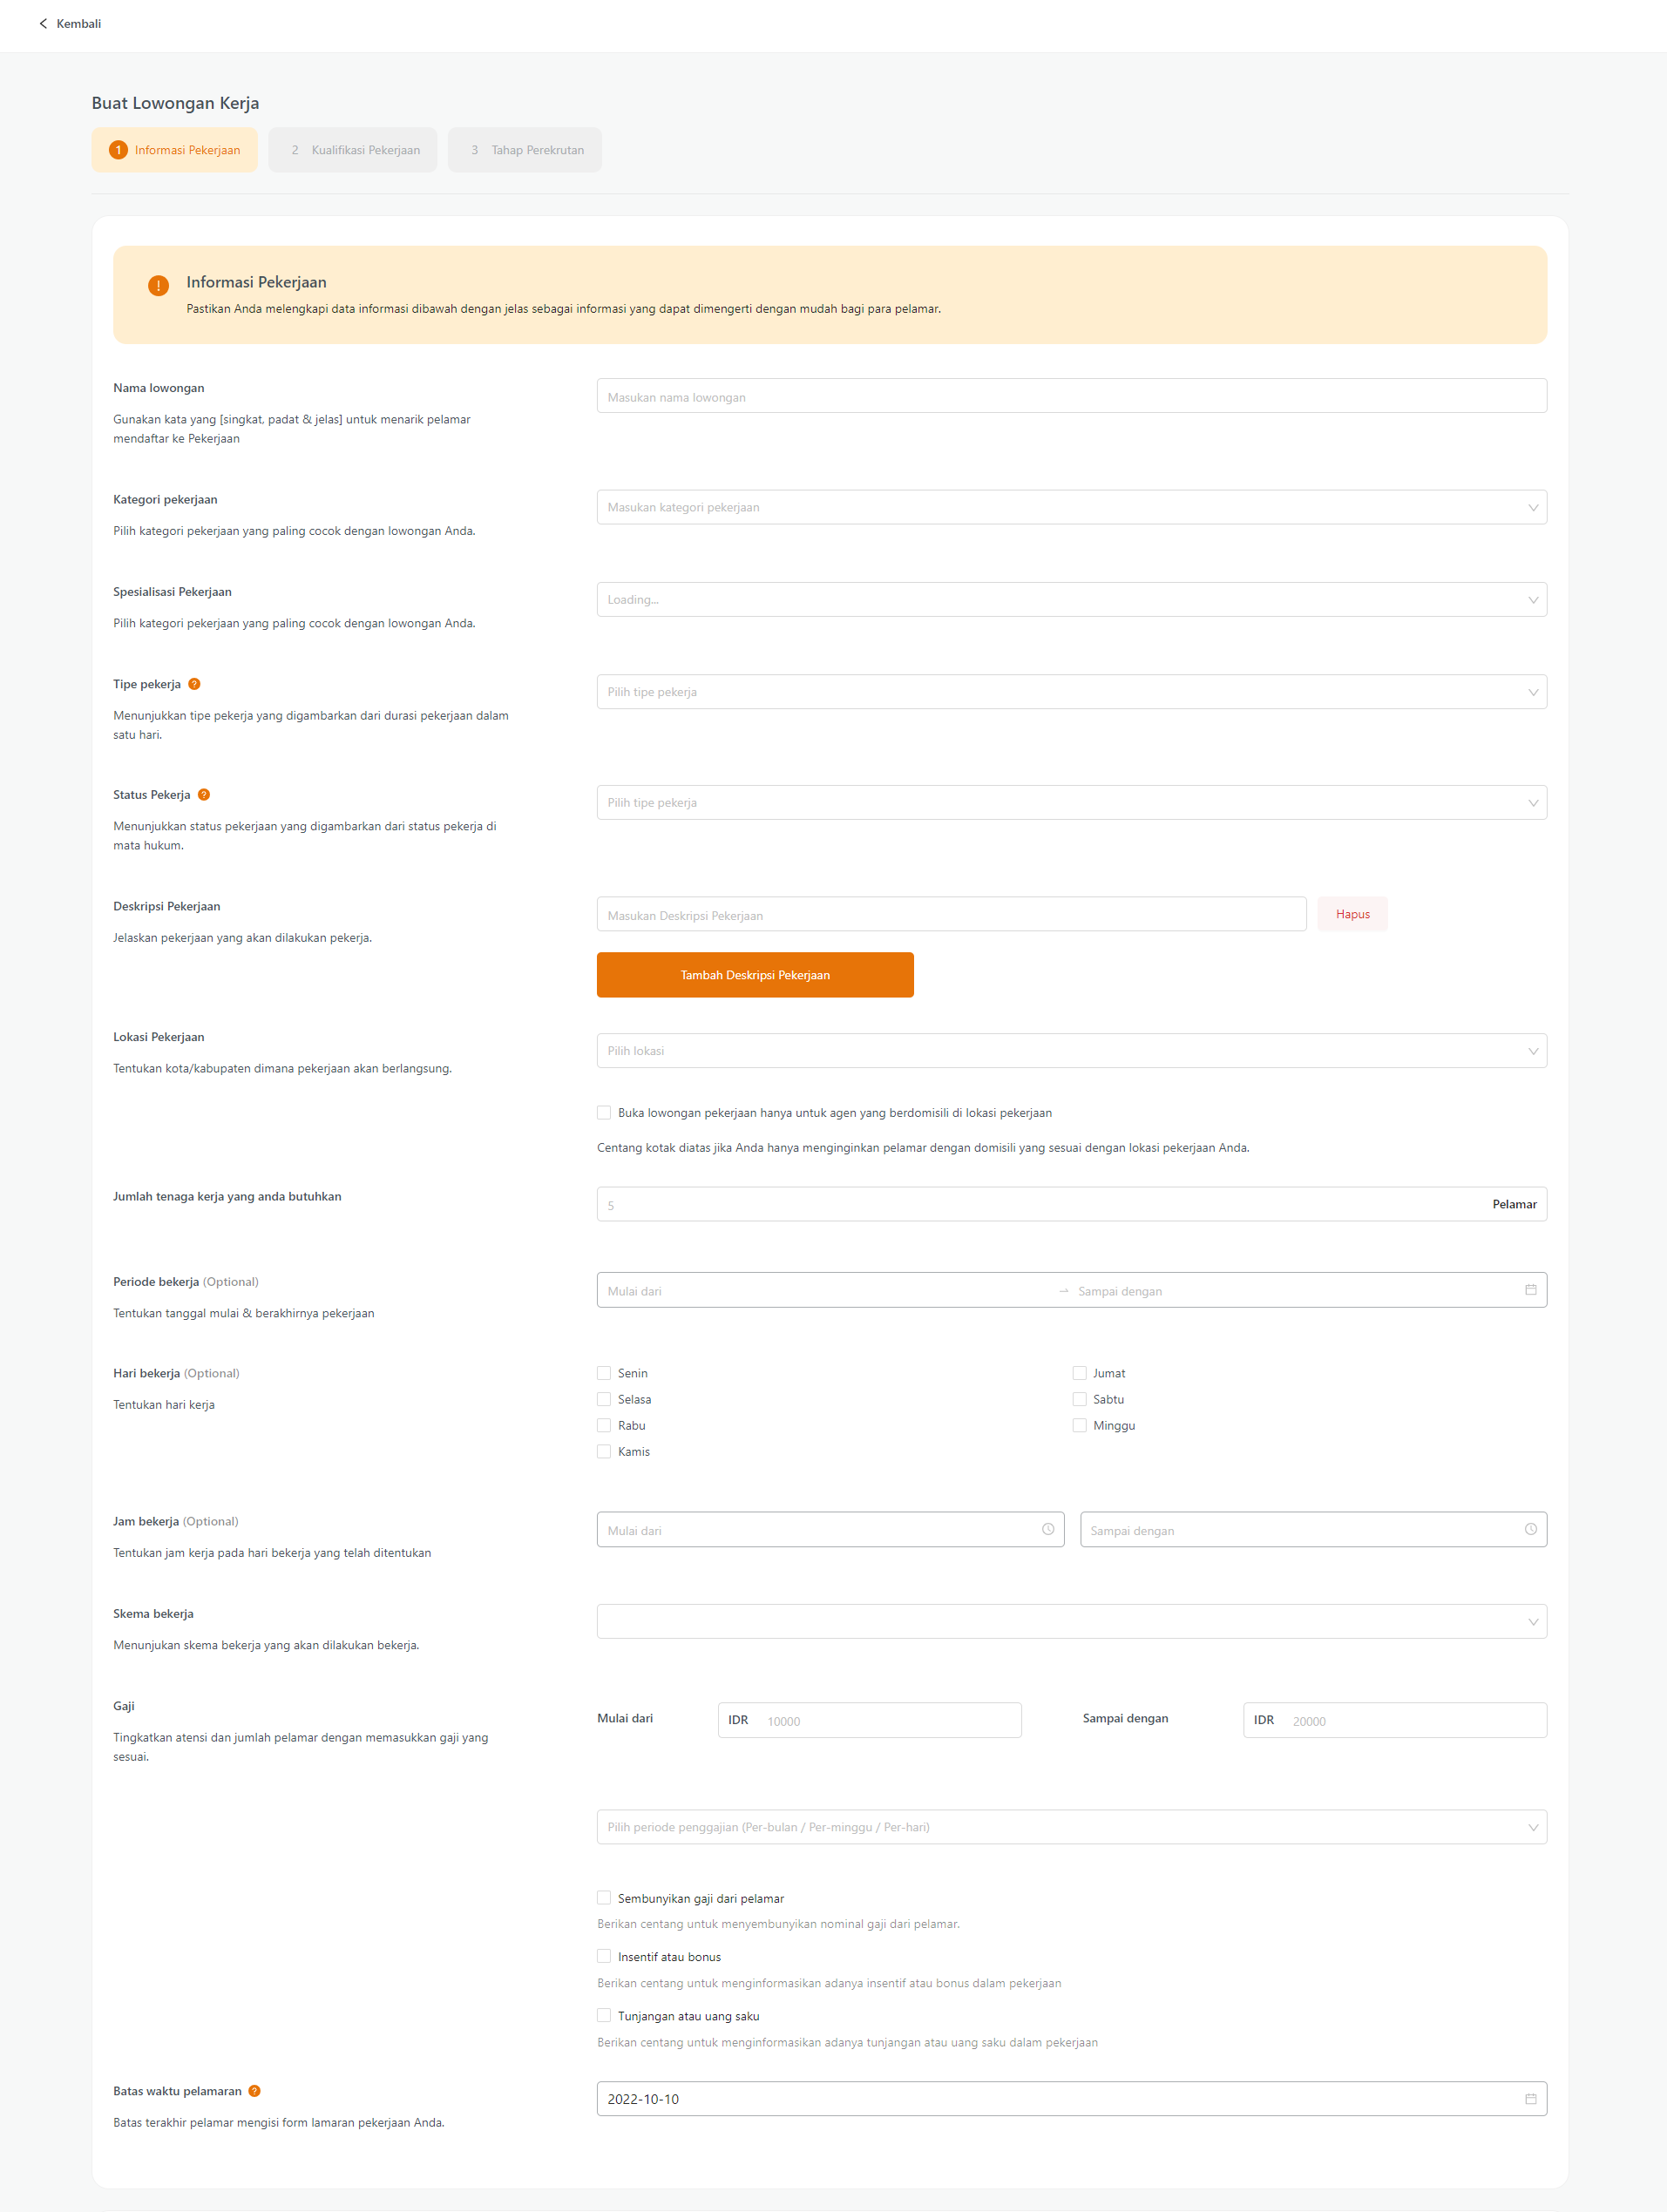Check Buka lowongan hanya untuk agen berdomisili checkbox
The image size is (1667, 2212).
click(604, 1113)
